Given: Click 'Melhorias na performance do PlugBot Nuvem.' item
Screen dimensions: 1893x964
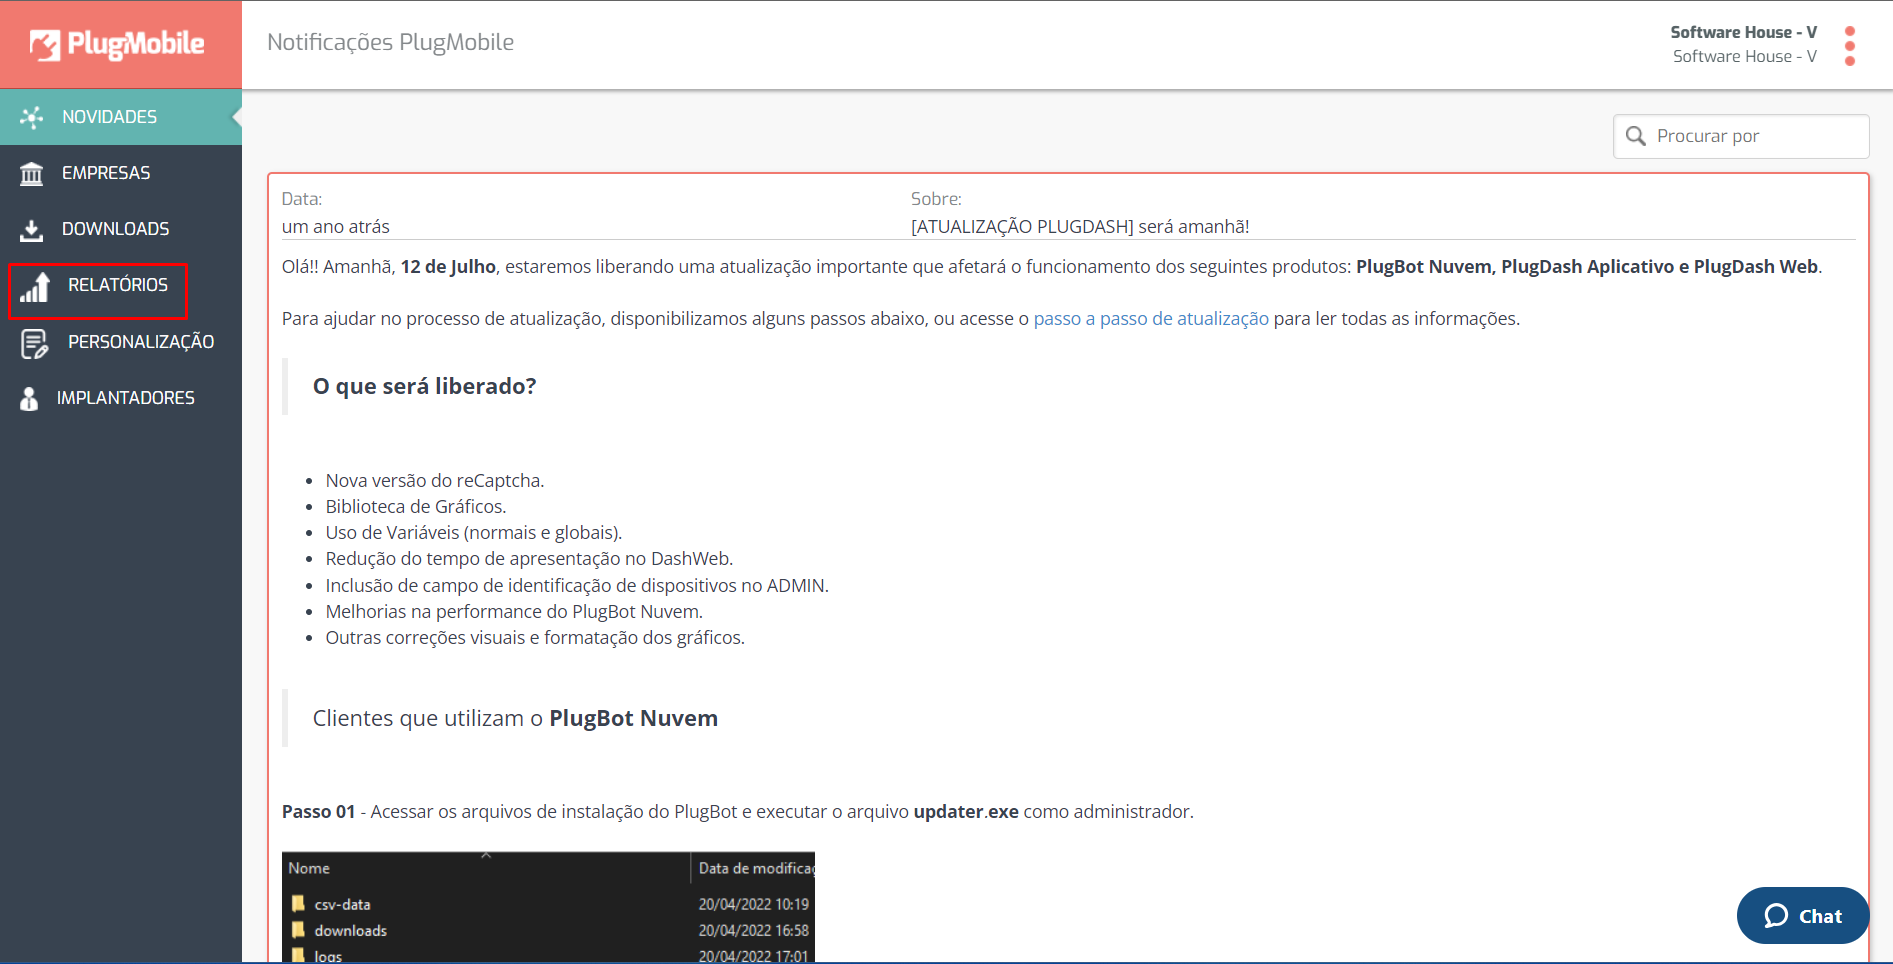Looking at the screenshot, I should coord(514,612).
